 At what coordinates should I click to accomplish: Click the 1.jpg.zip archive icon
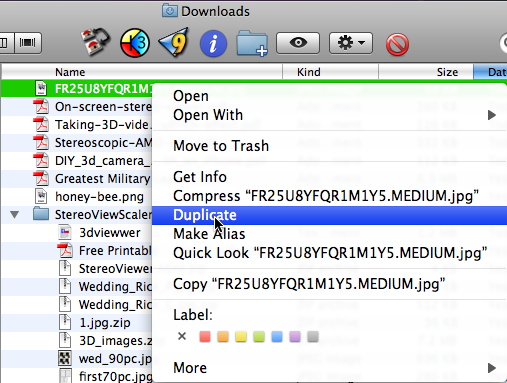[65, 322]
